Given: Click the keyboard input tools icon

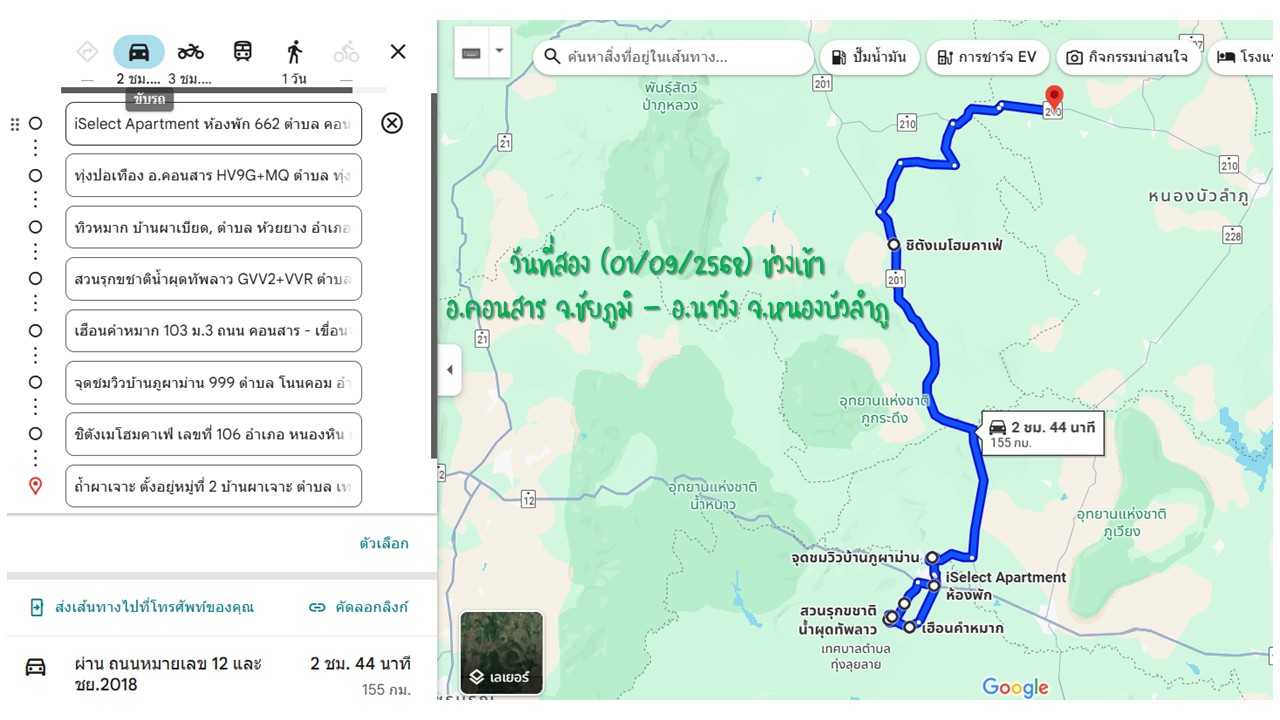Looking at the screenshot, I should pyautogui.click(x=472, y=52).
